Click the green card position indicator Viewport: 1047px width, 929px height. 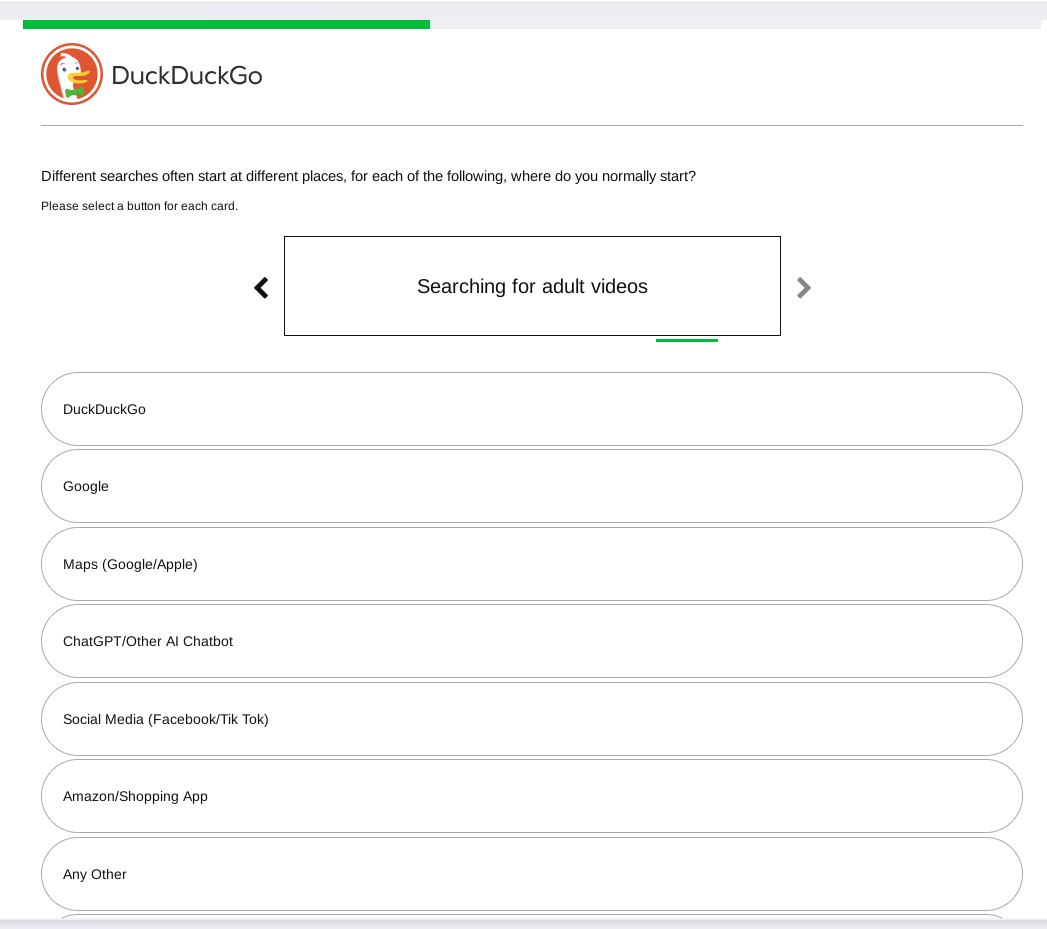(686, 341)
